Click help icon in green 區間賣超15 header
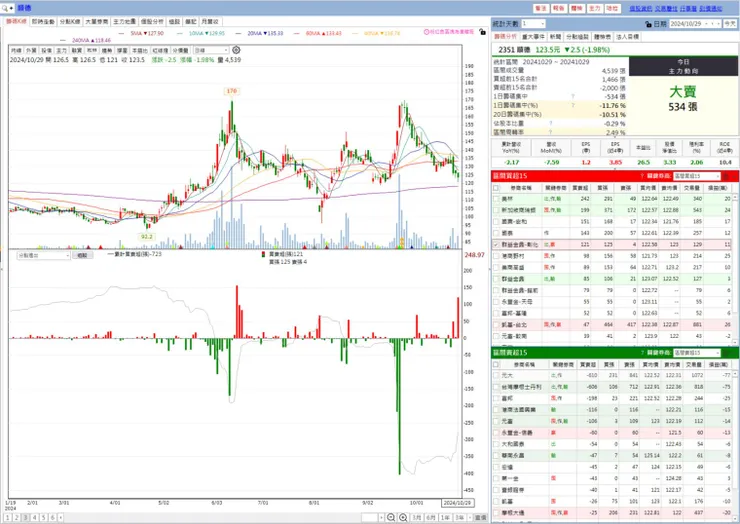Screen dimensions: 740x524 coord(642,353)
